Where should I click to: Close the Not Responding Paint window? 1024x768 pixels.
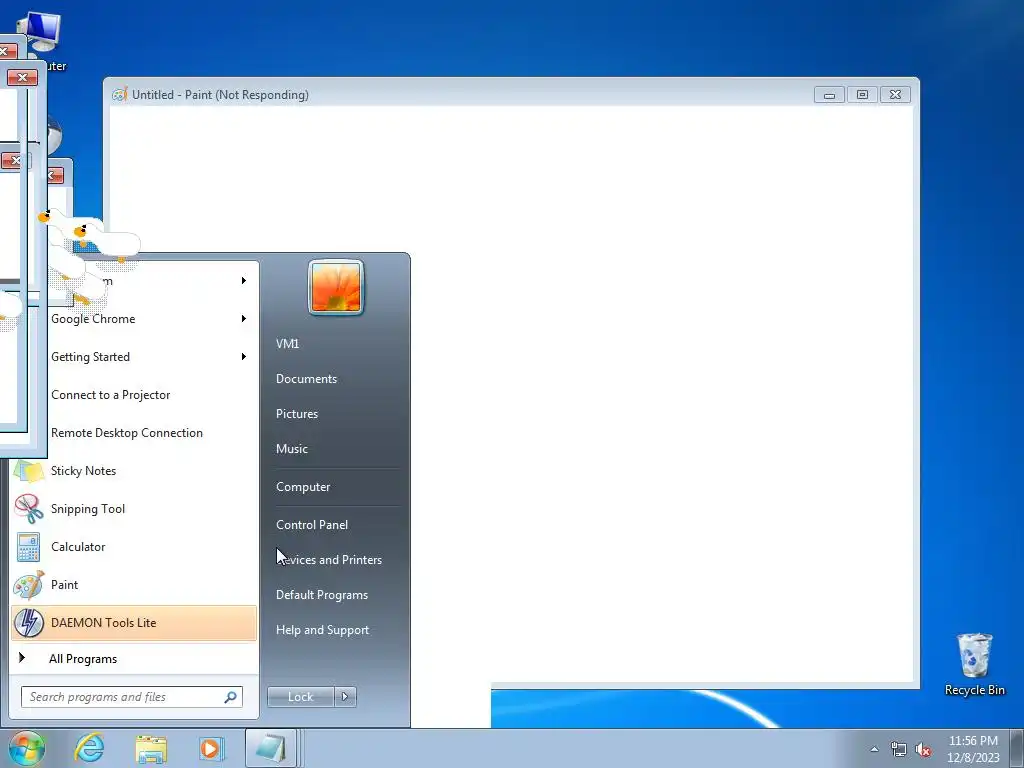pos(895,95)
